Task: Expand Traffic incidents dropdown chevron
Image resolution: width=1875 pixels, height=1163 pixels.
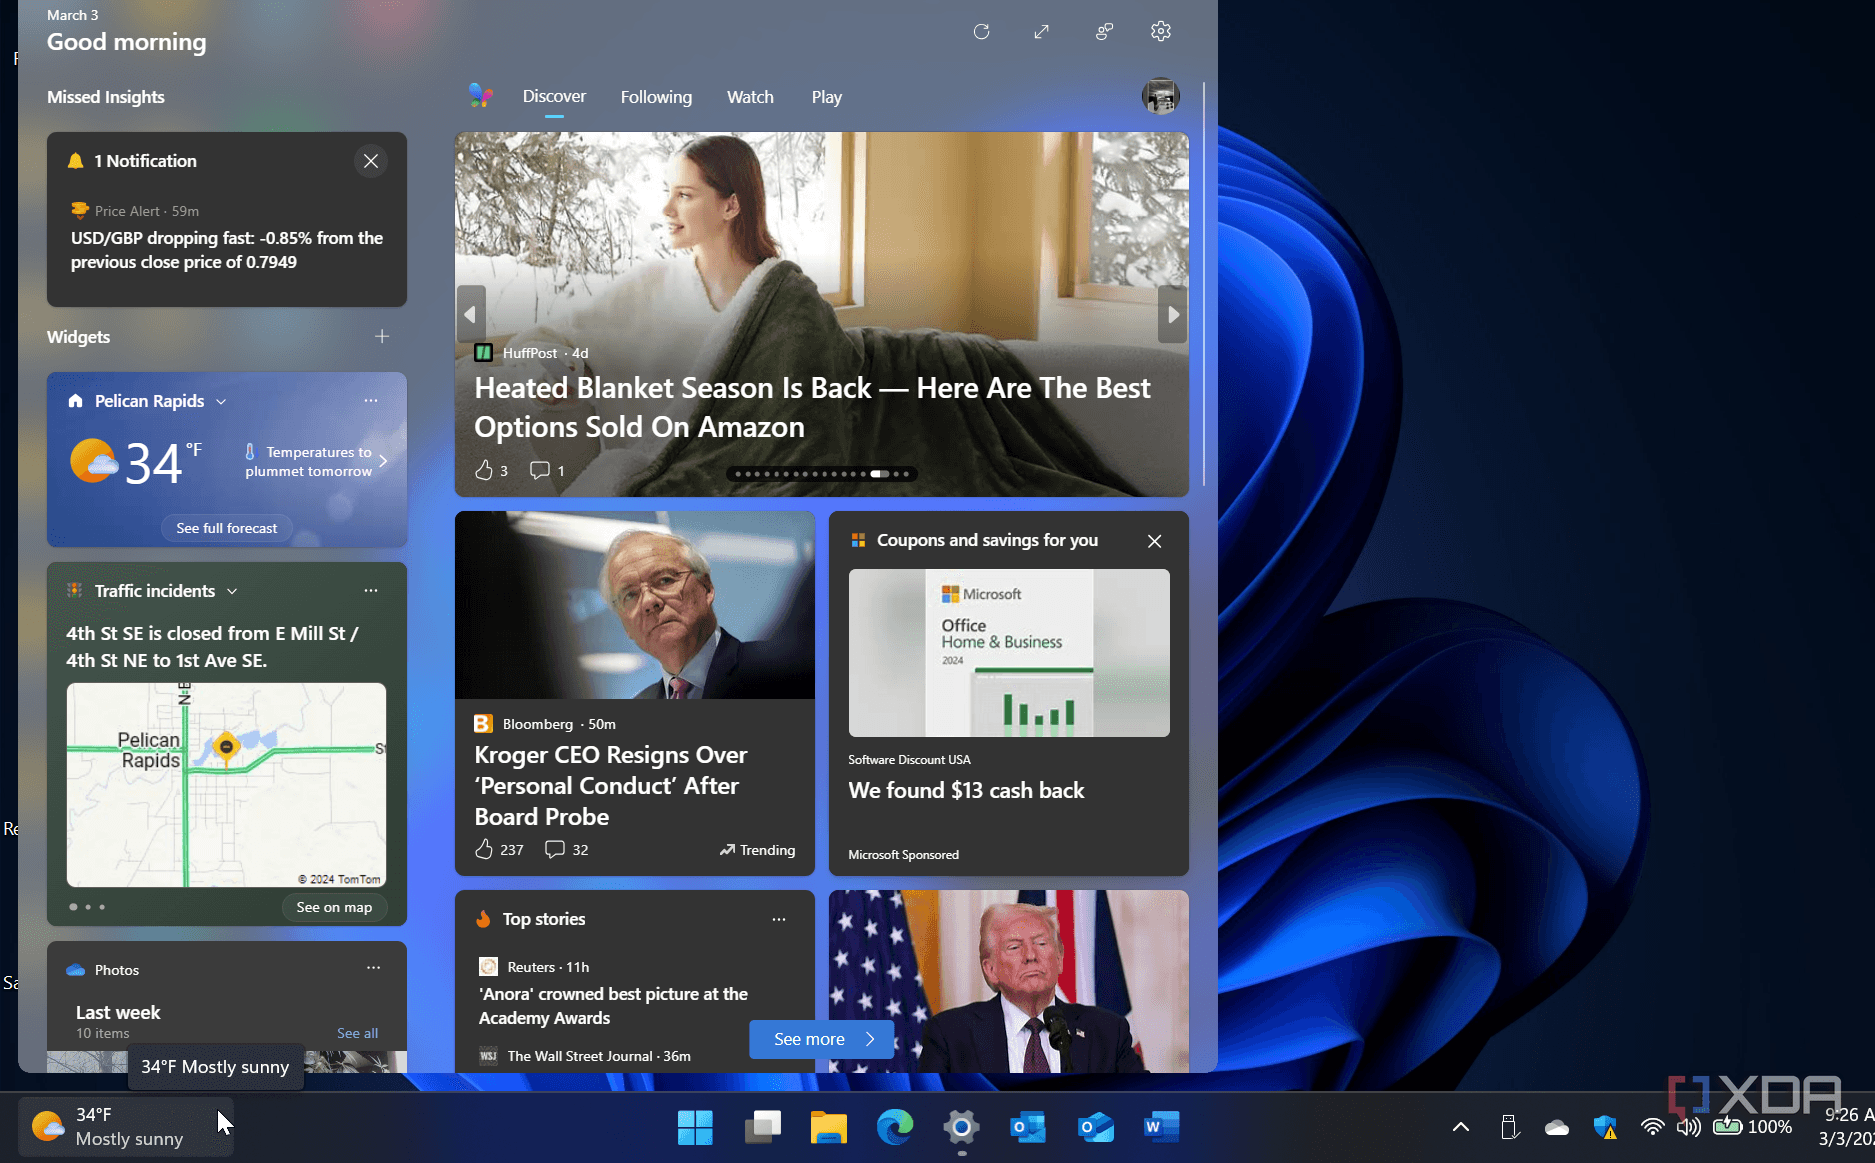Action: [232, 592]
